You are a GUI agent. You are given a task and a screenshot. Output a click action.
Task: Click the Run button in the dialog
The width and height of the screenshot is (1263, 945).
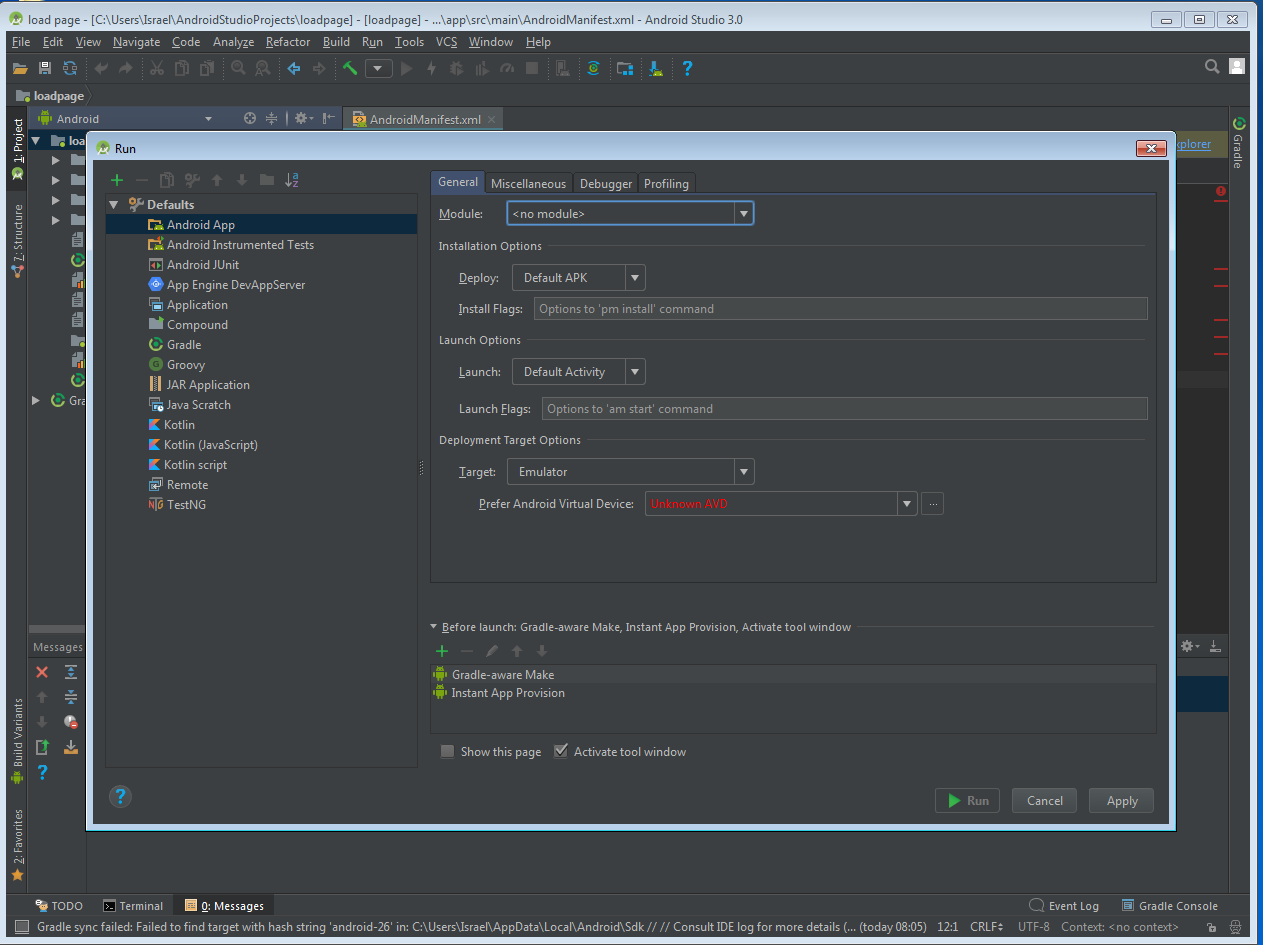pos(967,800)
